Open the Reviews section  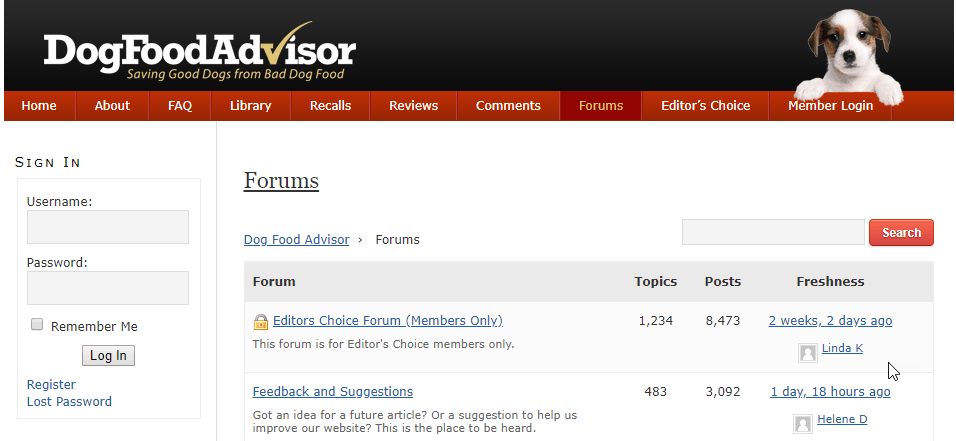pyautogui.click(x=413, y=106)
